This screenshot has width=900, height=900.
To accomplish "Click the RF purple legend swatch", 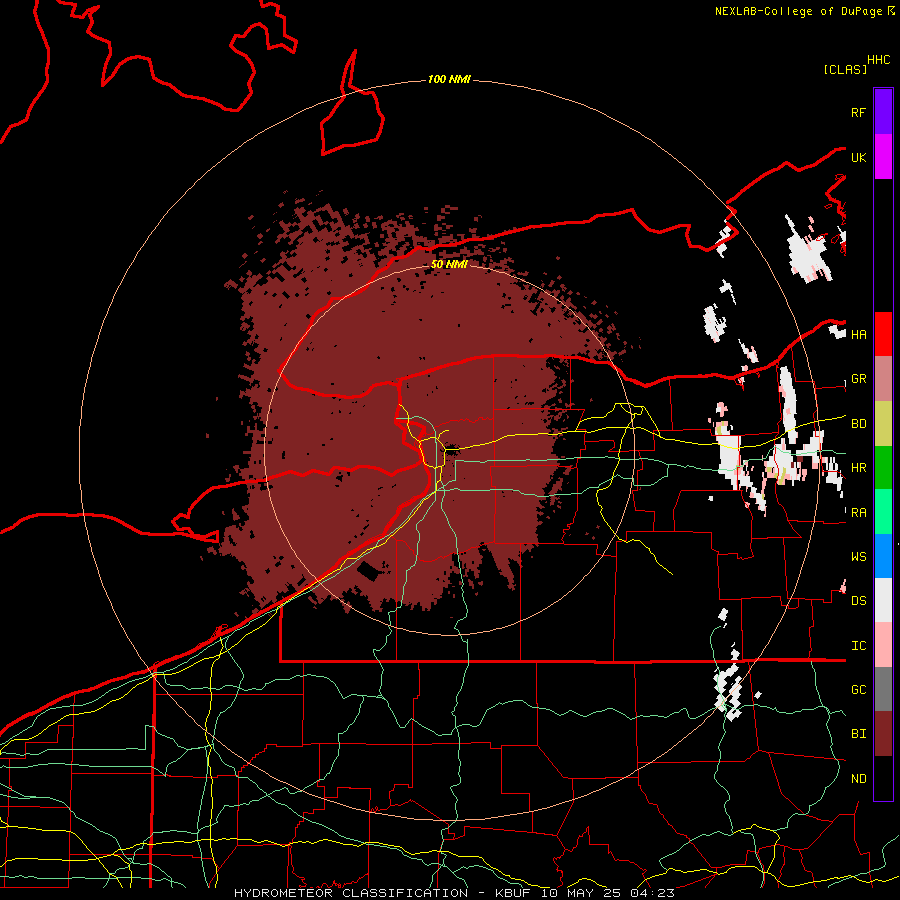I will coord(883,112).
